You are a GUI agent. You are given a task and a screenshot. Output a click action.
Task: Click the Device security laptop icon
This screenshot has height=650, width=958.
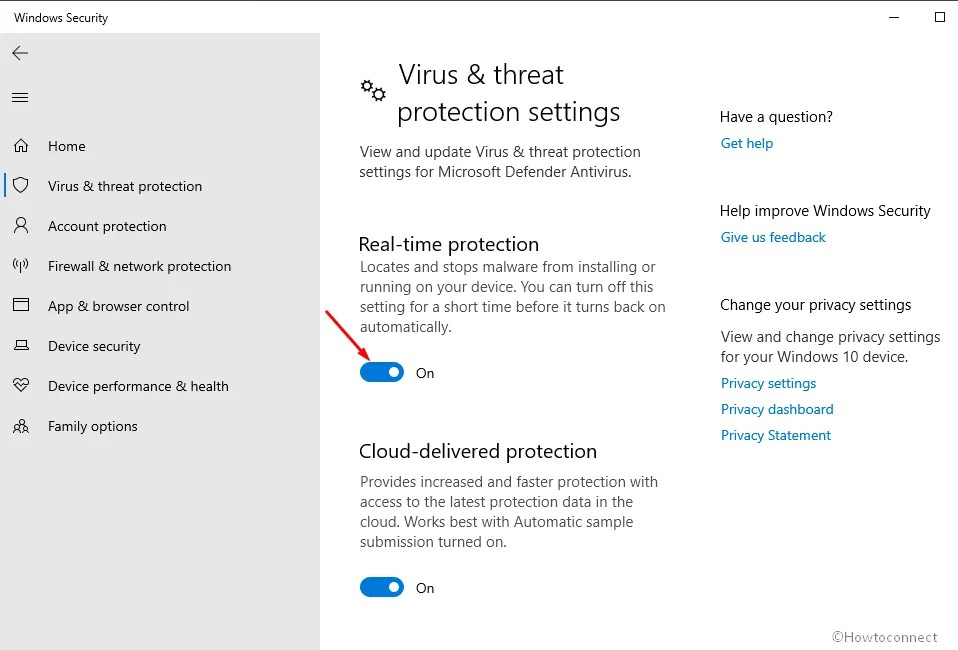pos(20,346)
